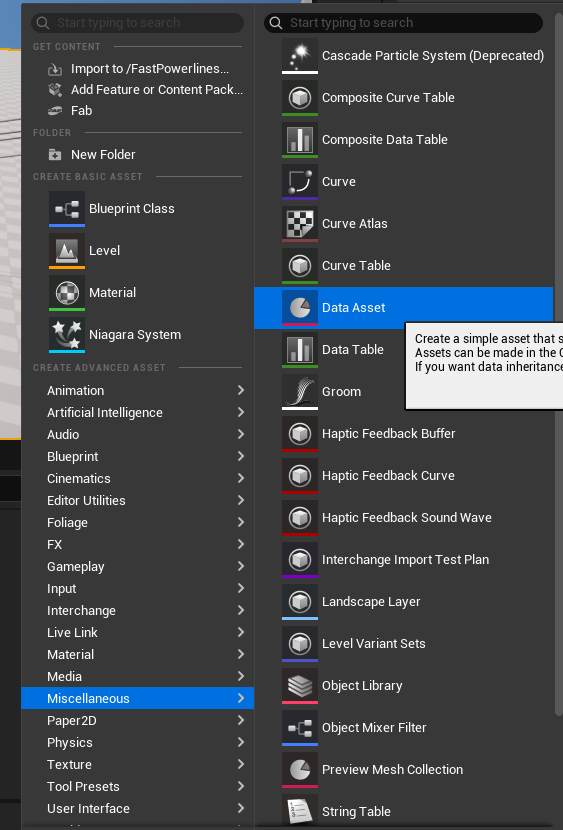The image size is (563, 830).
Task: Create a Niagara System asset
Action: pyautogui.click(x=138, y=335)
